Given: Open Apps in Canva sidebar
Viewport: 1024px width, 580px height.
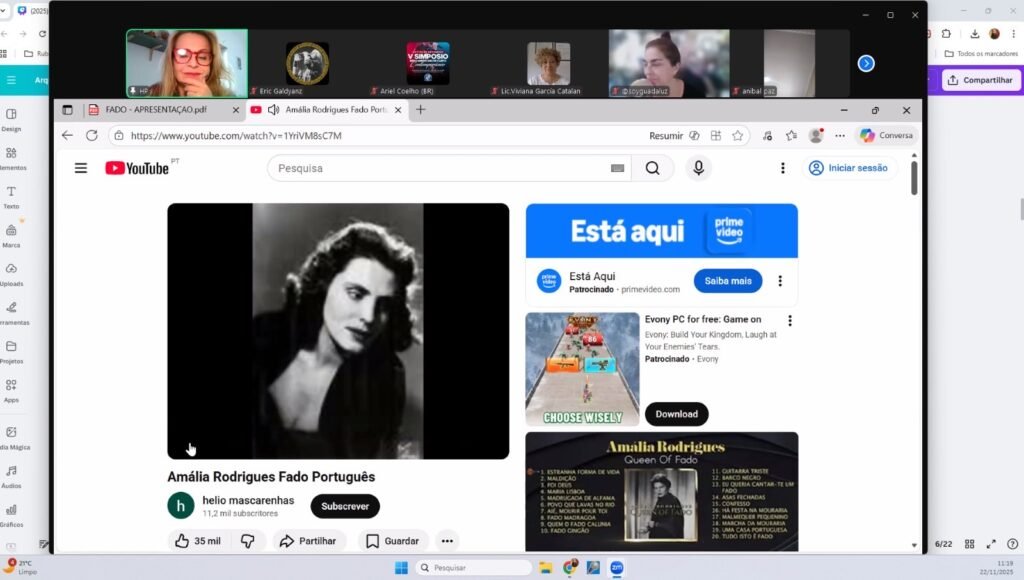Looking at the screenshot, I should click(11, 391).
